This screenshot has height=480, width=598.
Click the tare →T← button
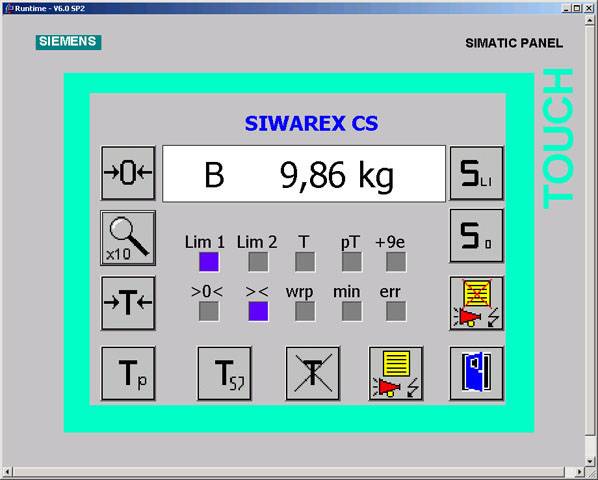(128, 303)
